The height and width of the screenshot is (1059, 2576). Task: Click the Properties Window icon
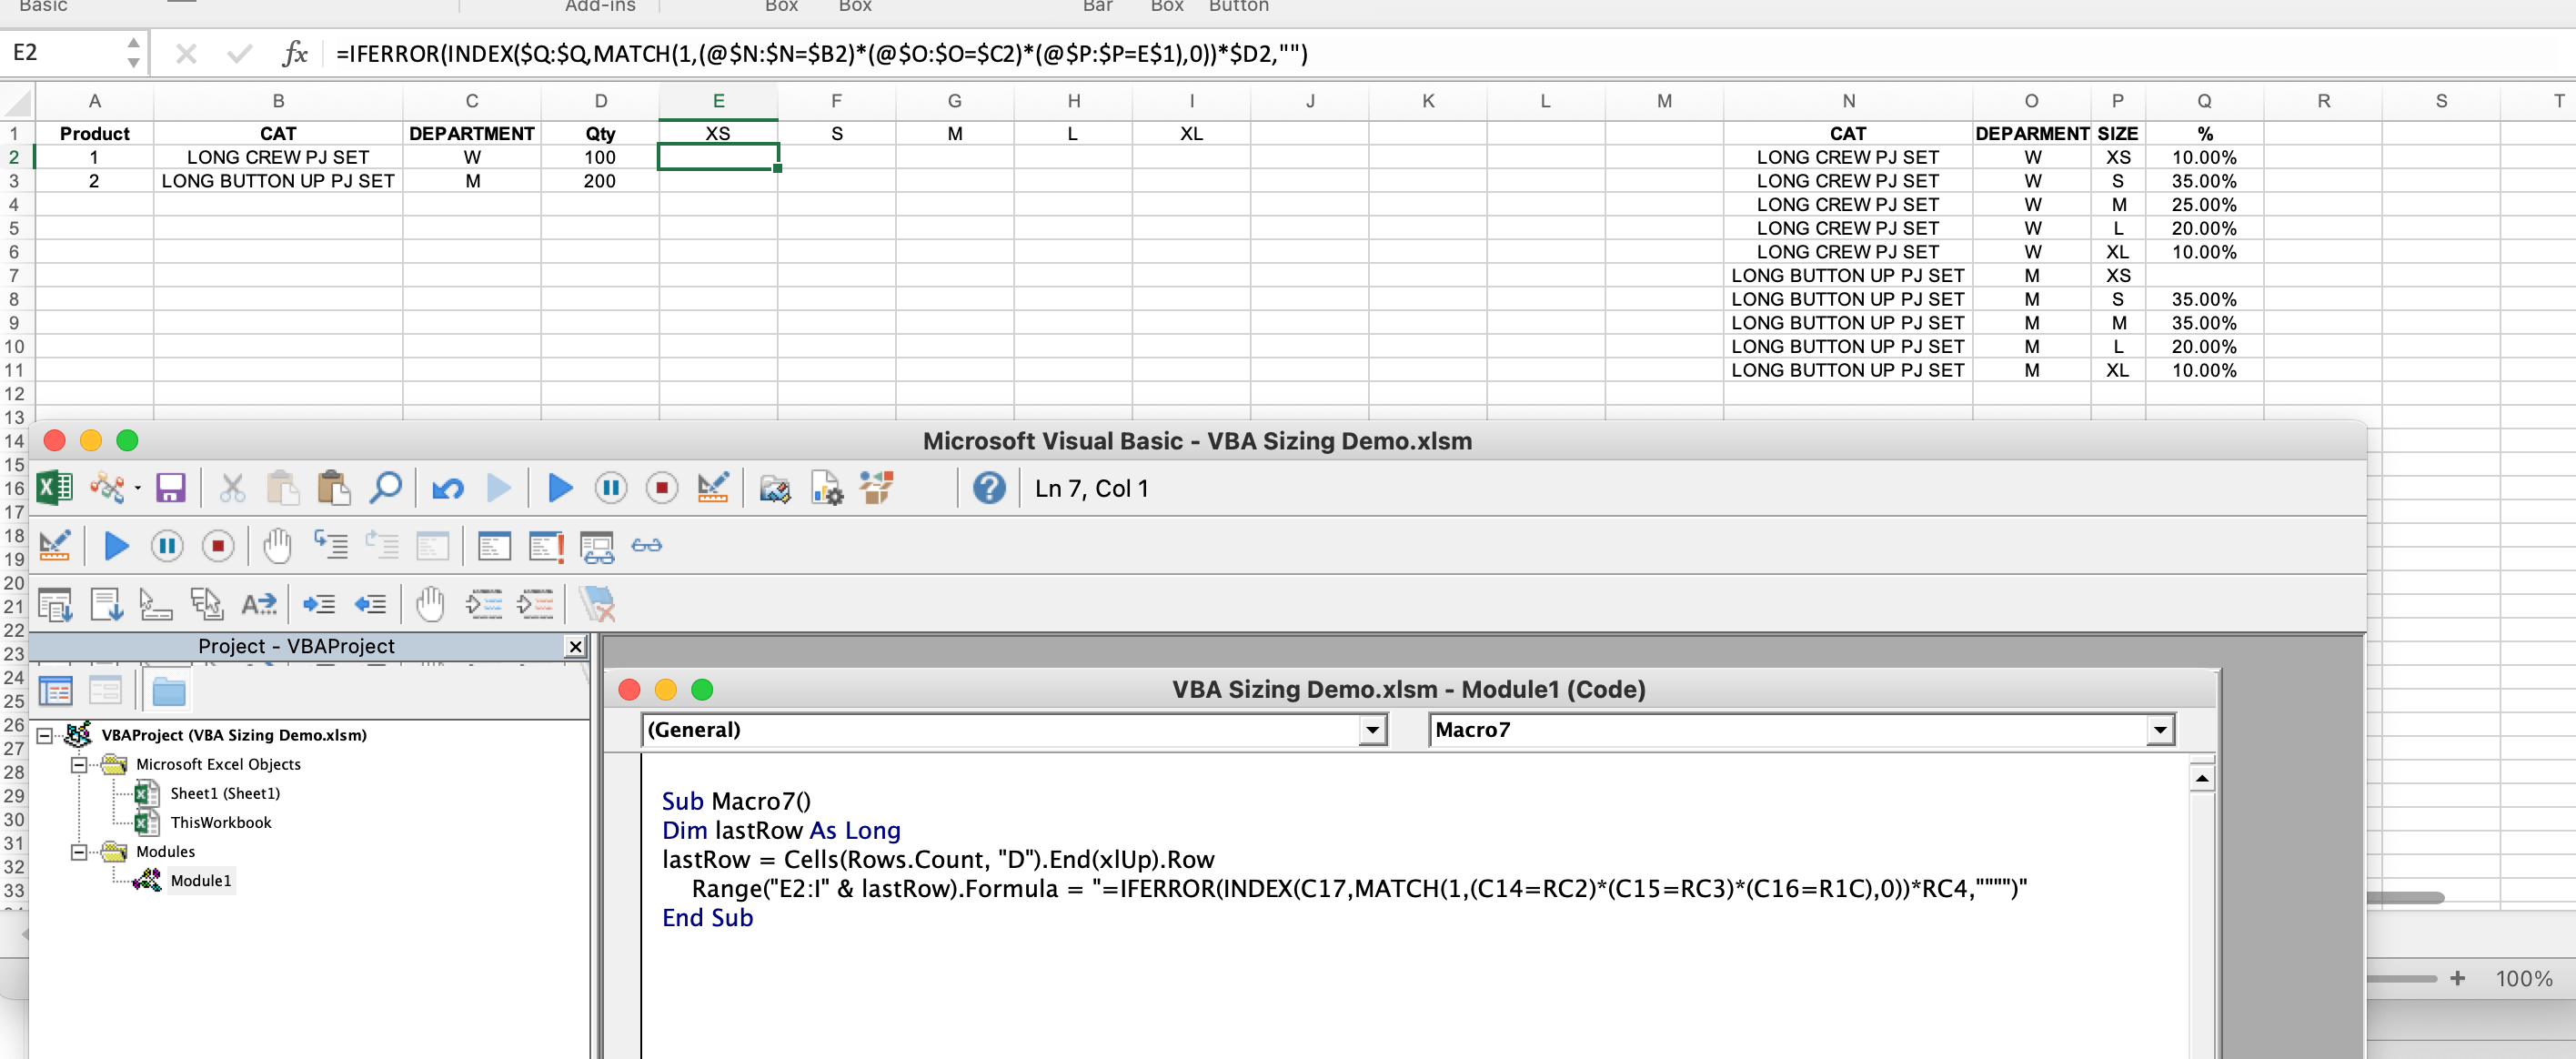[x=825, y=488]
